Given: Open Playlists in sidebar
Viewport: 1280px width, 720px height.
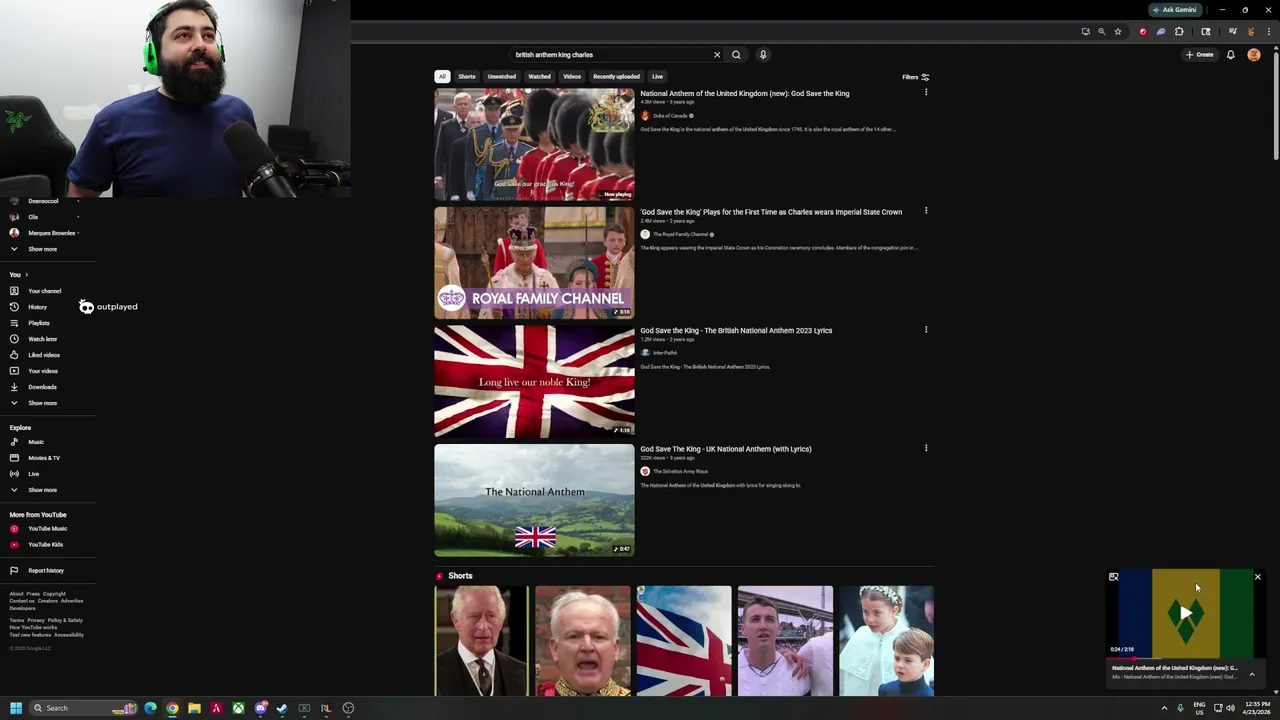Looking at the screenshot, I should pos(39,323).
